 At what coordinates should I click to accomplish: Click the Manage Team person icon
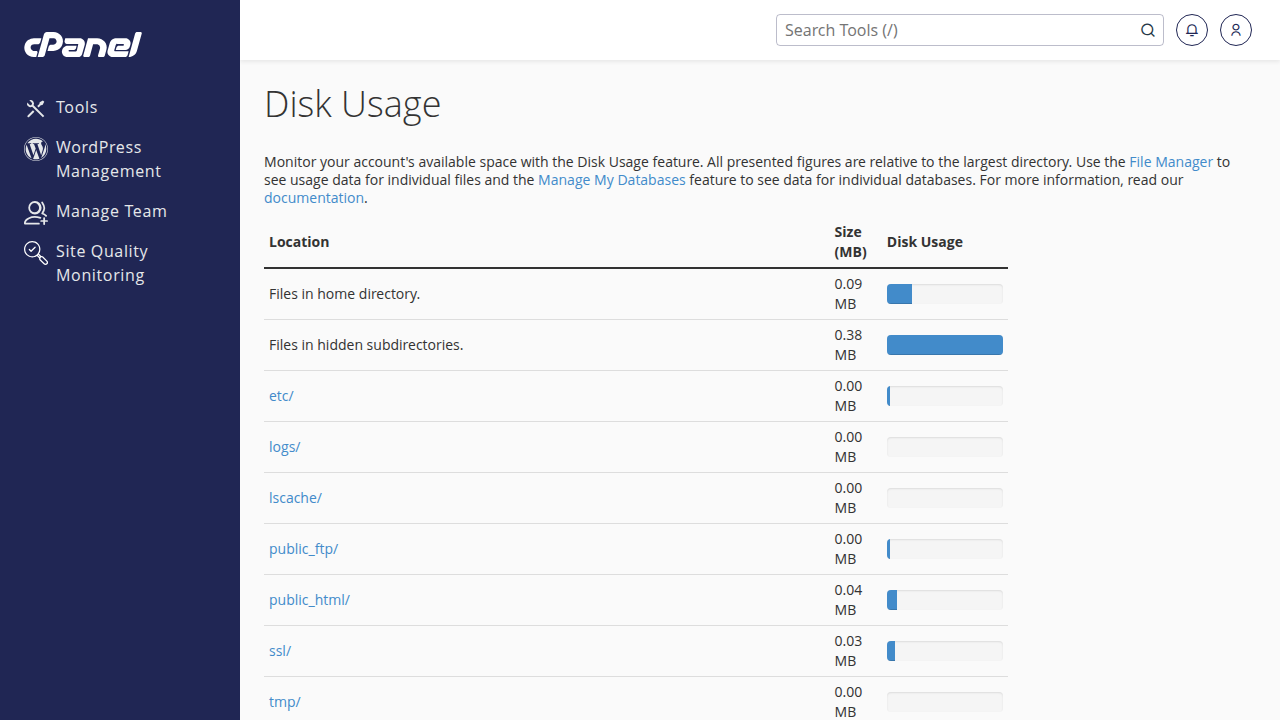pyautogui.click(x=36, y=212)
